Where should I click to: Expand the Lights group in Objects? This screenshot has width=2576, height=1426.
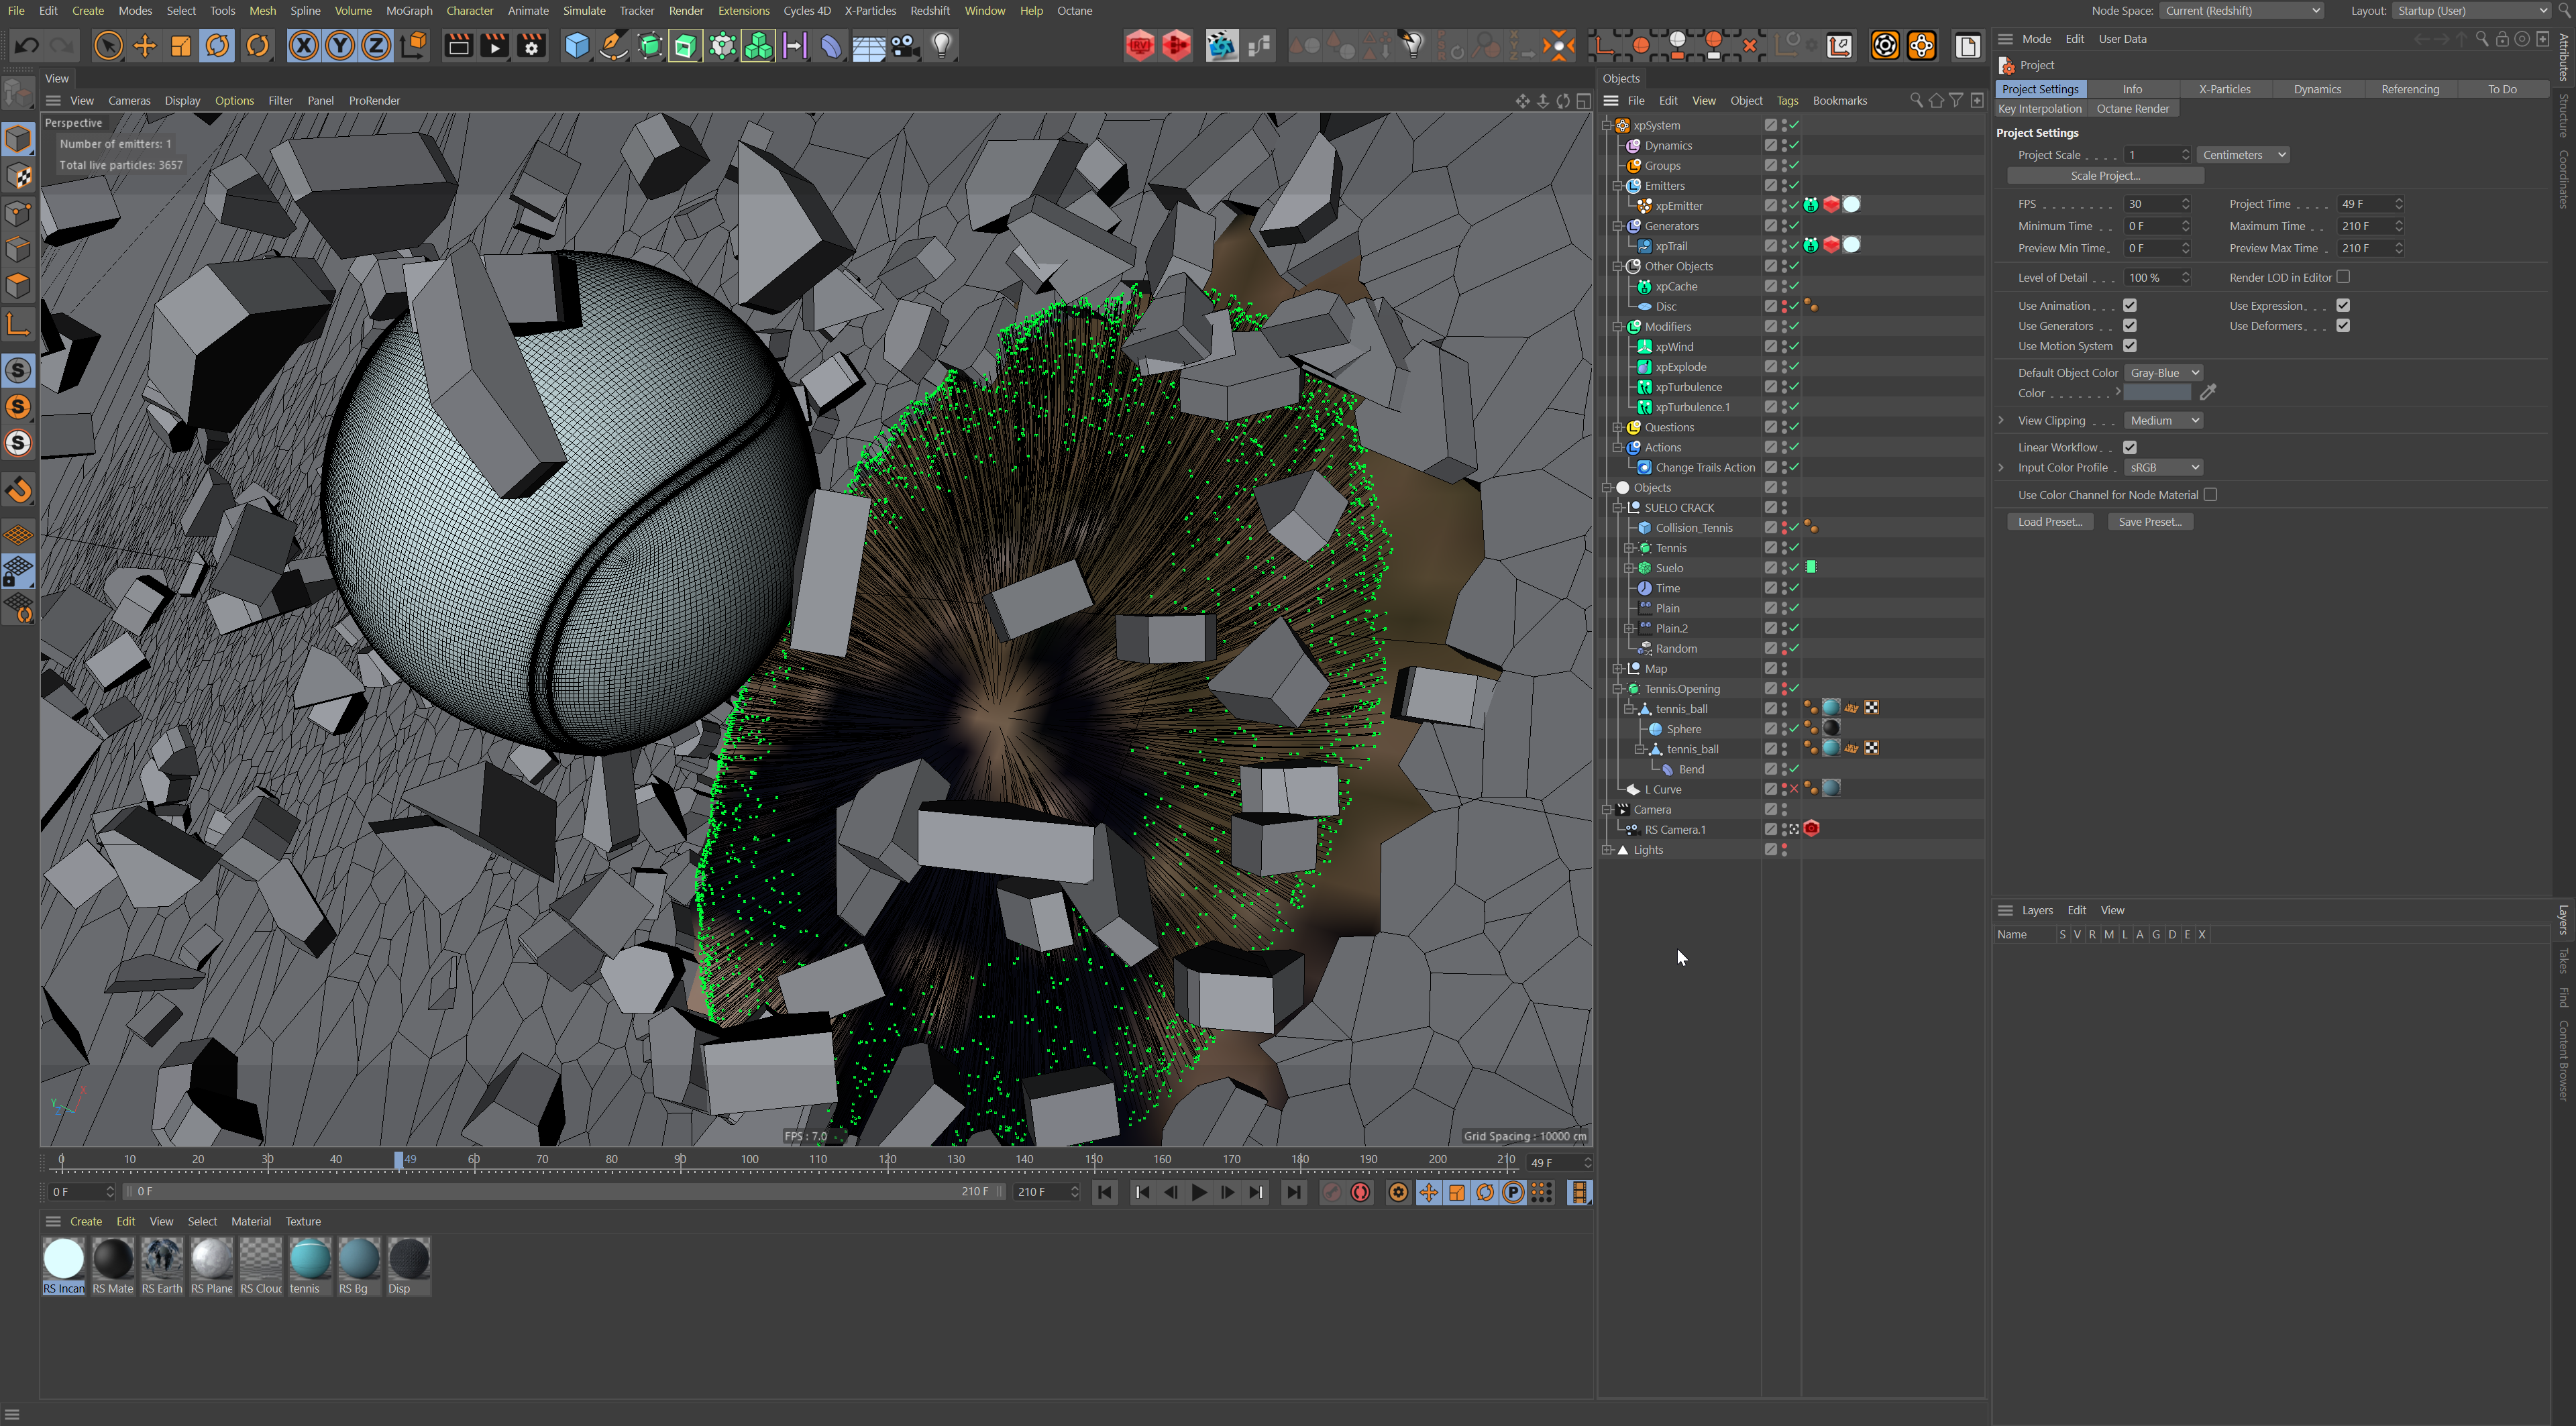pos(1607,850)
